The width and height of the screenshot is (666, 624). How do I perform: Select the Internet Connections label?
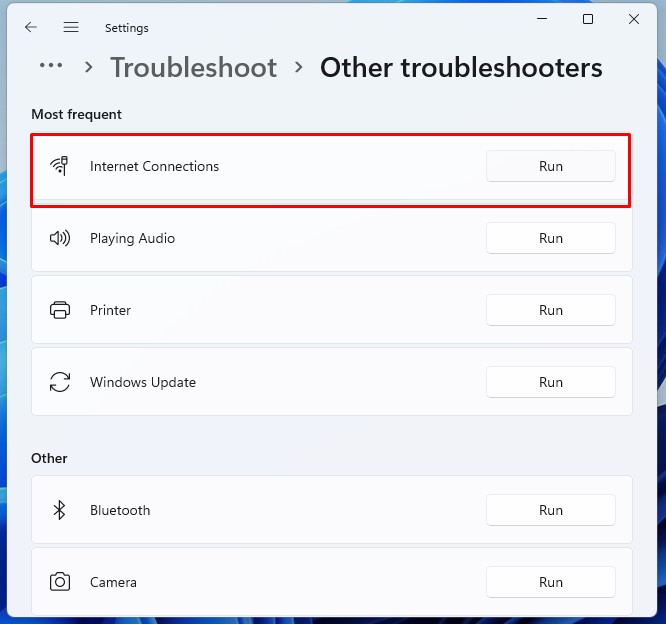[x=154, y=166]
